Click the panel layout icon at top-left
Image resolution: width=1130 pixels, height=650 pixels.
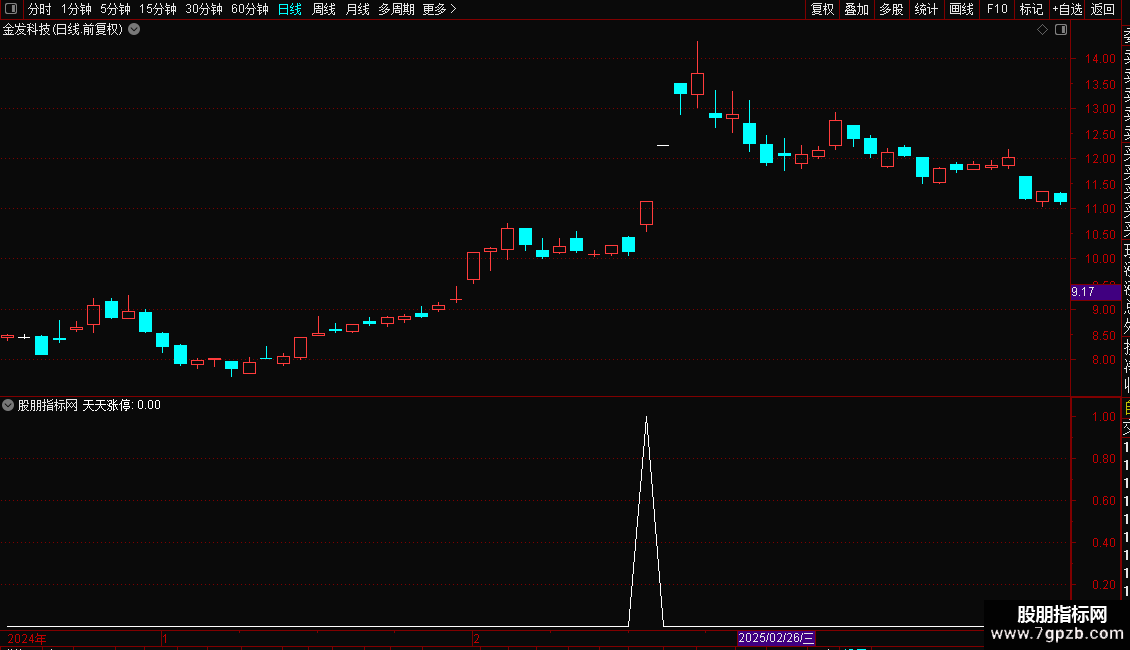point(11,9)
